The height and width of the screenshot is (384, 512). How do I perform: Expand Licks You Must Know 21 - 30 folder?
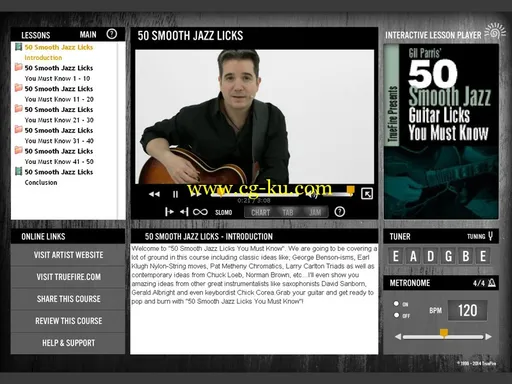tap(59, 115)
